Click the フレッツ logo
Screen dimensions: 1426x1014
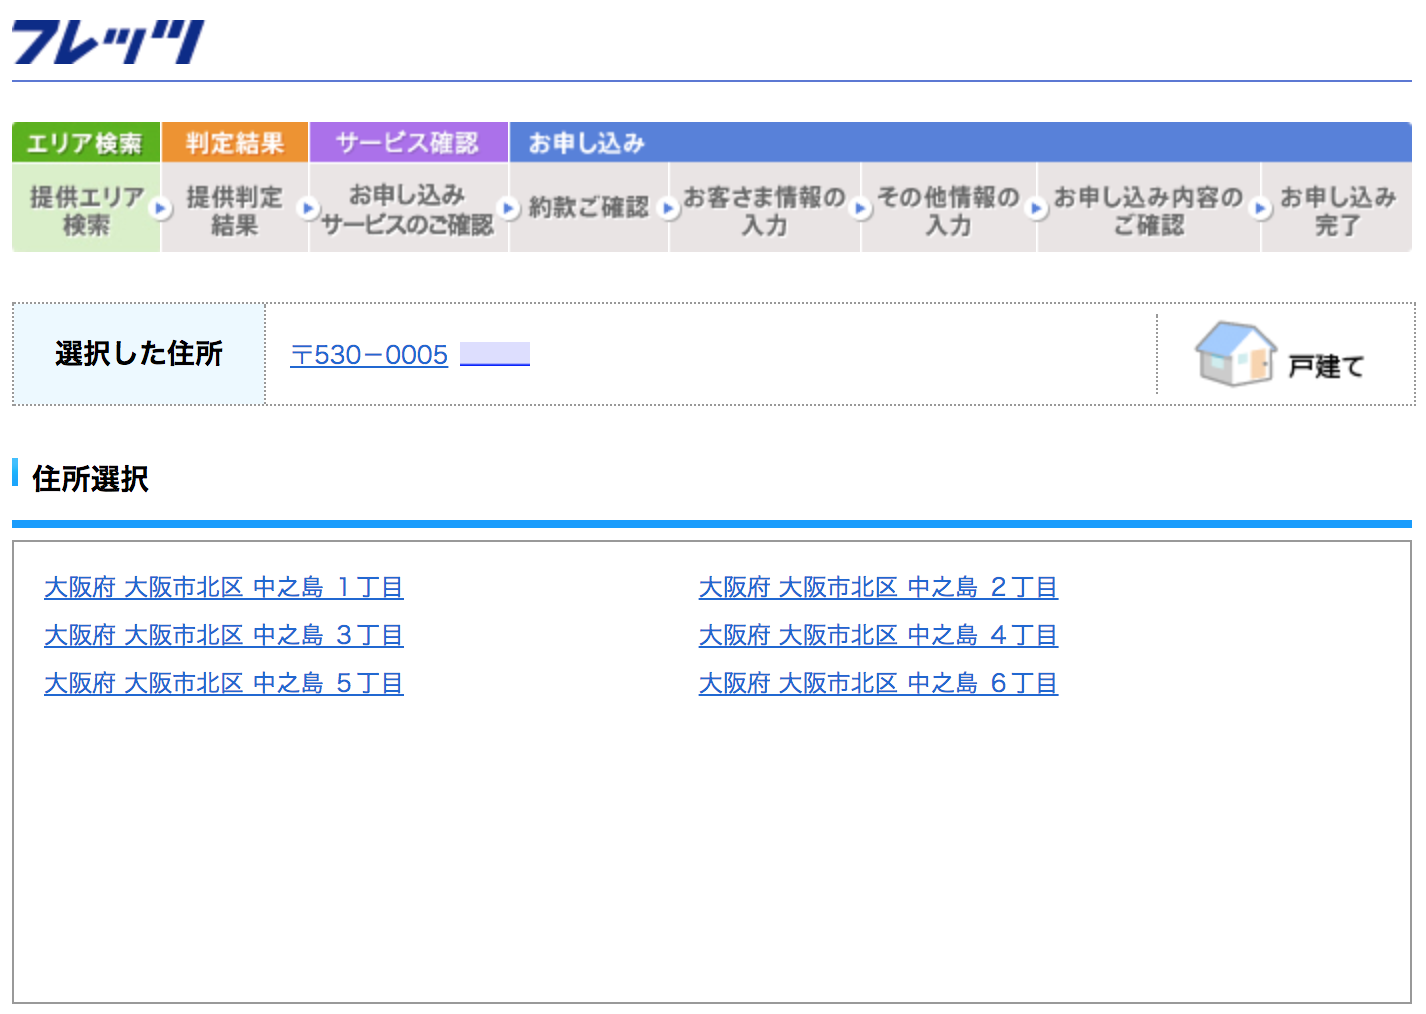coord(108,42)
